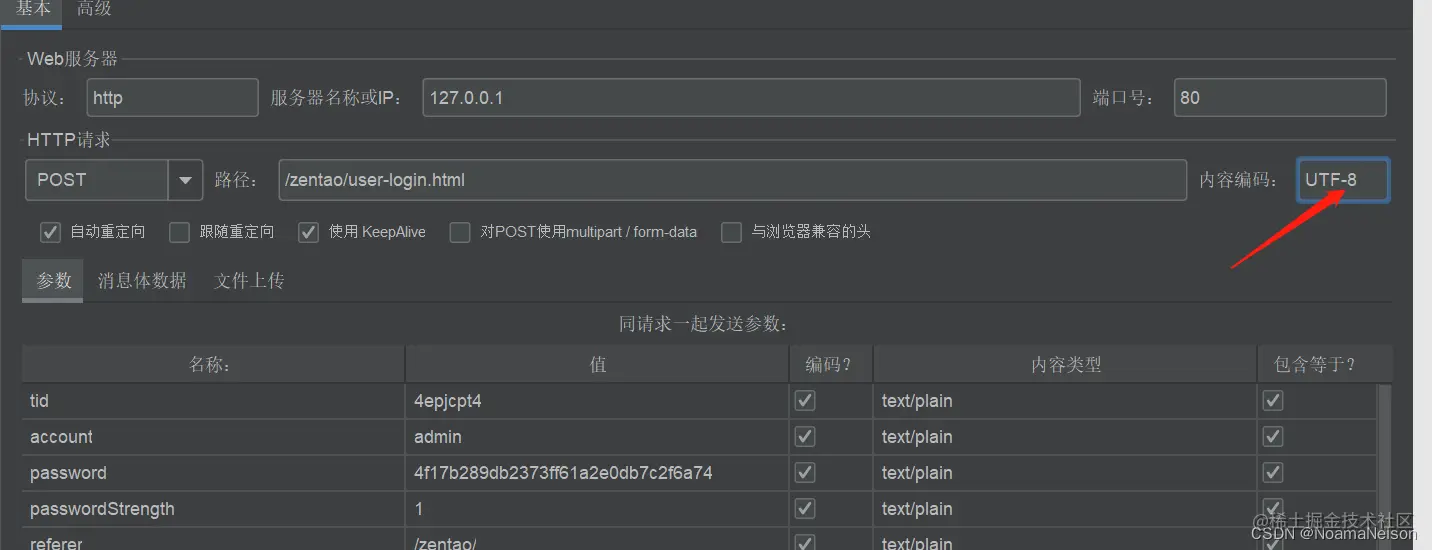Click the 编码? column header
The image size is (1432, 550).
(x=830, y=364)
